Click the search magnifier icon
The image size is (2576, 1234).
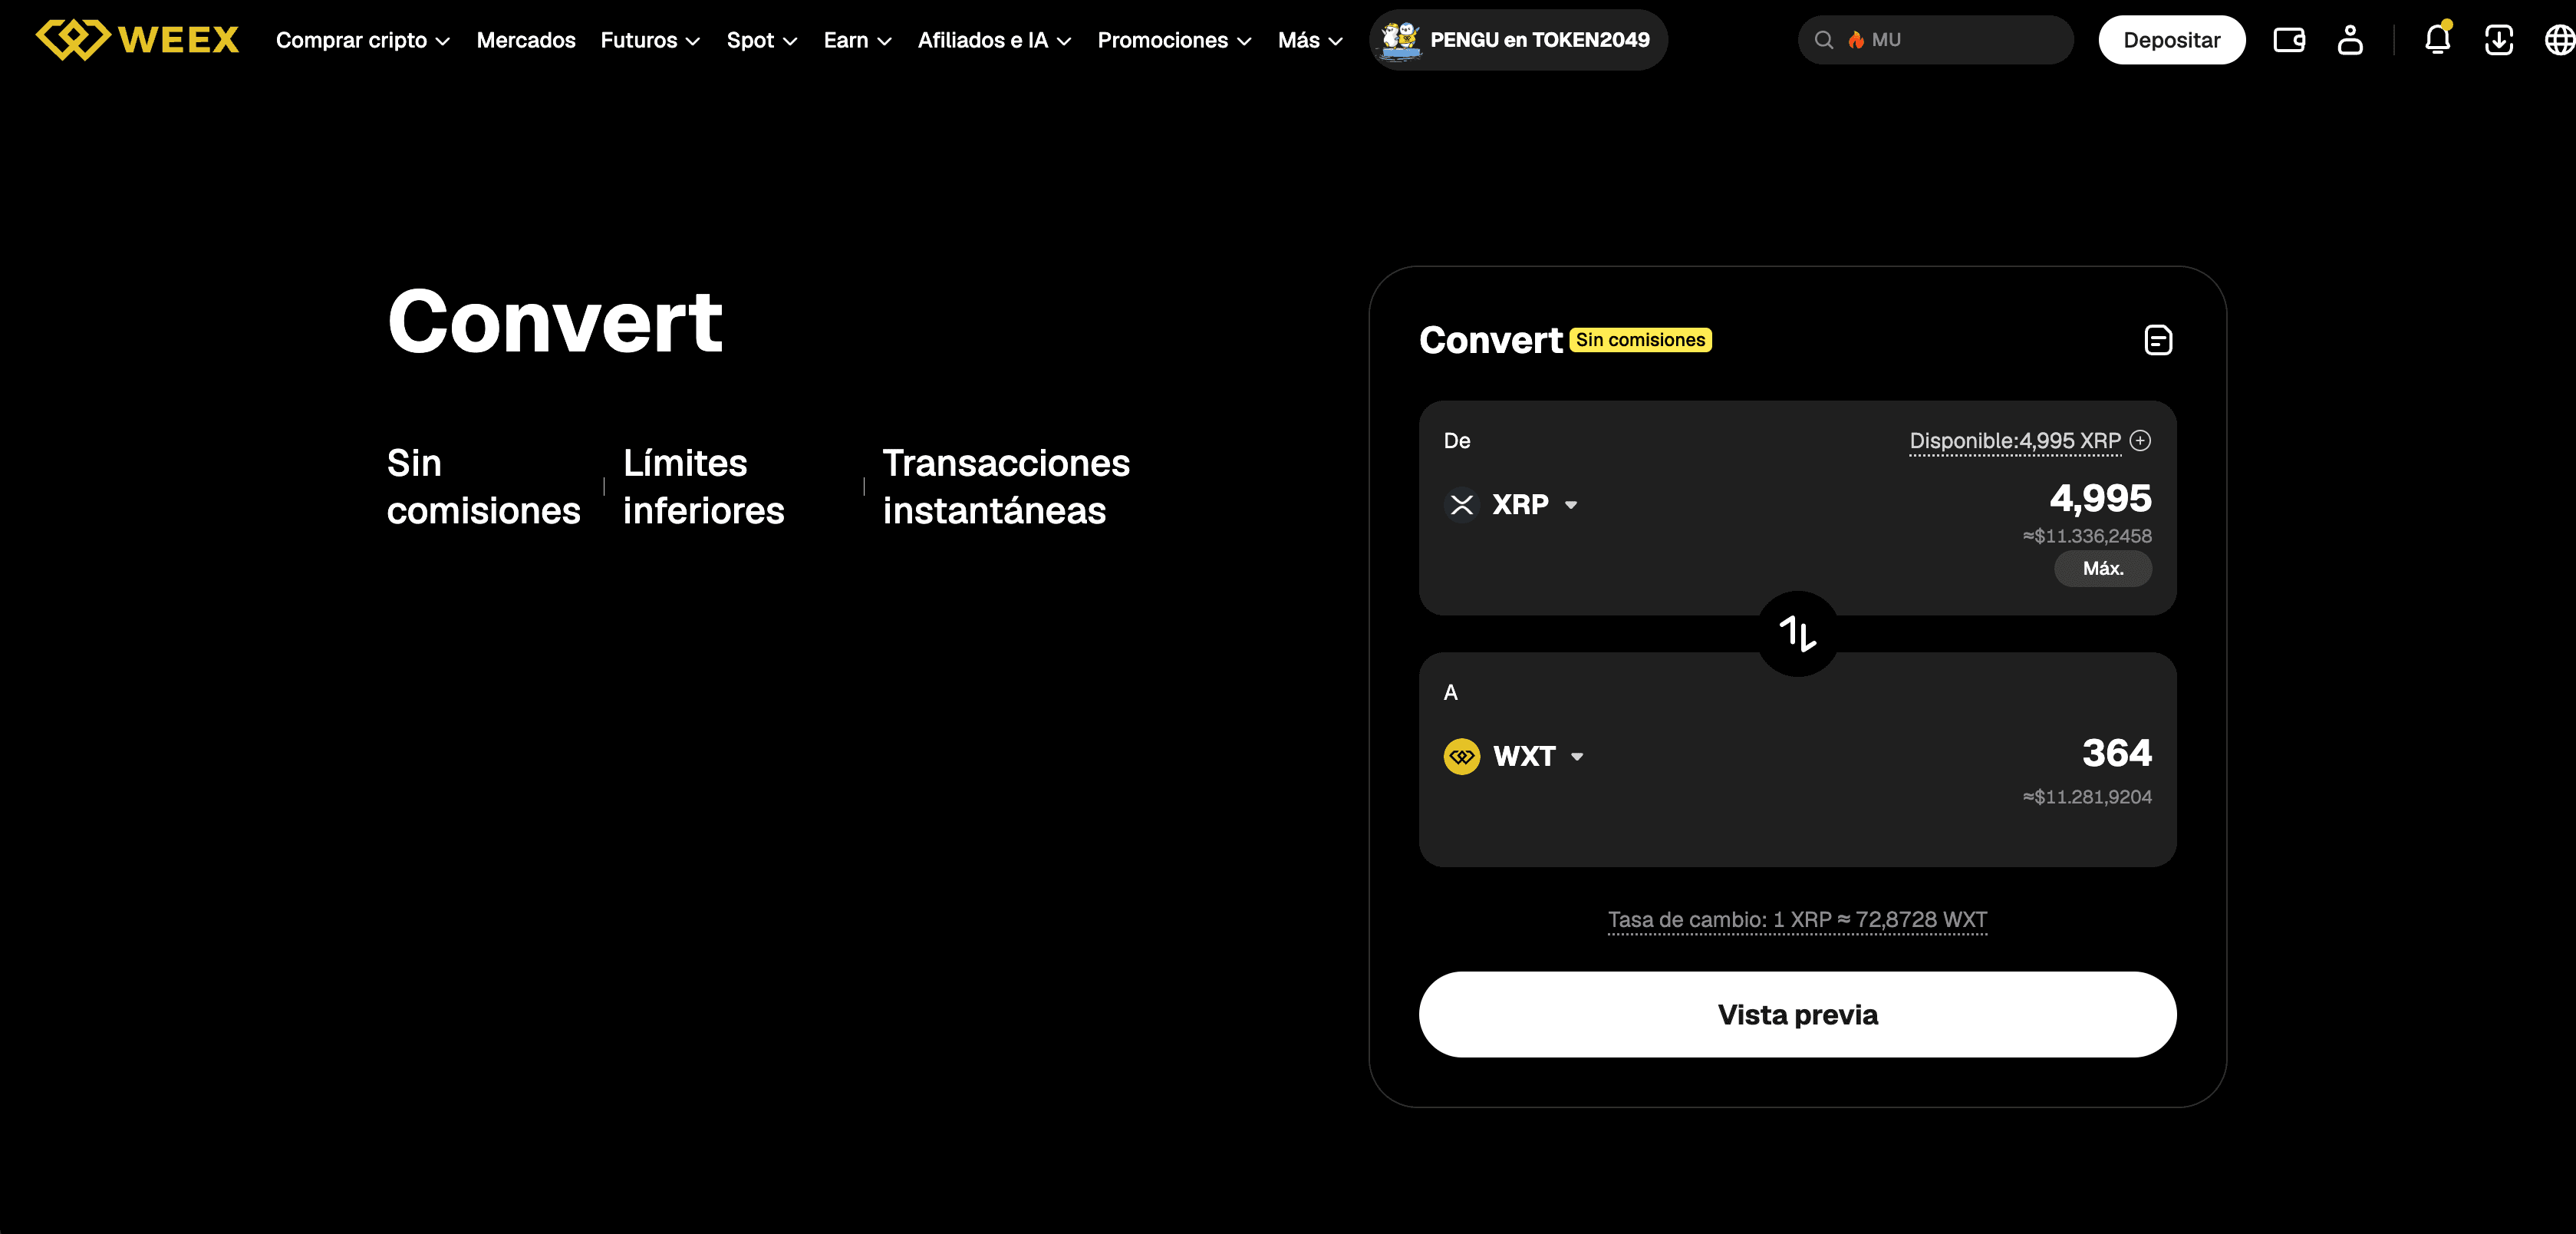[x=1824, y=40]
